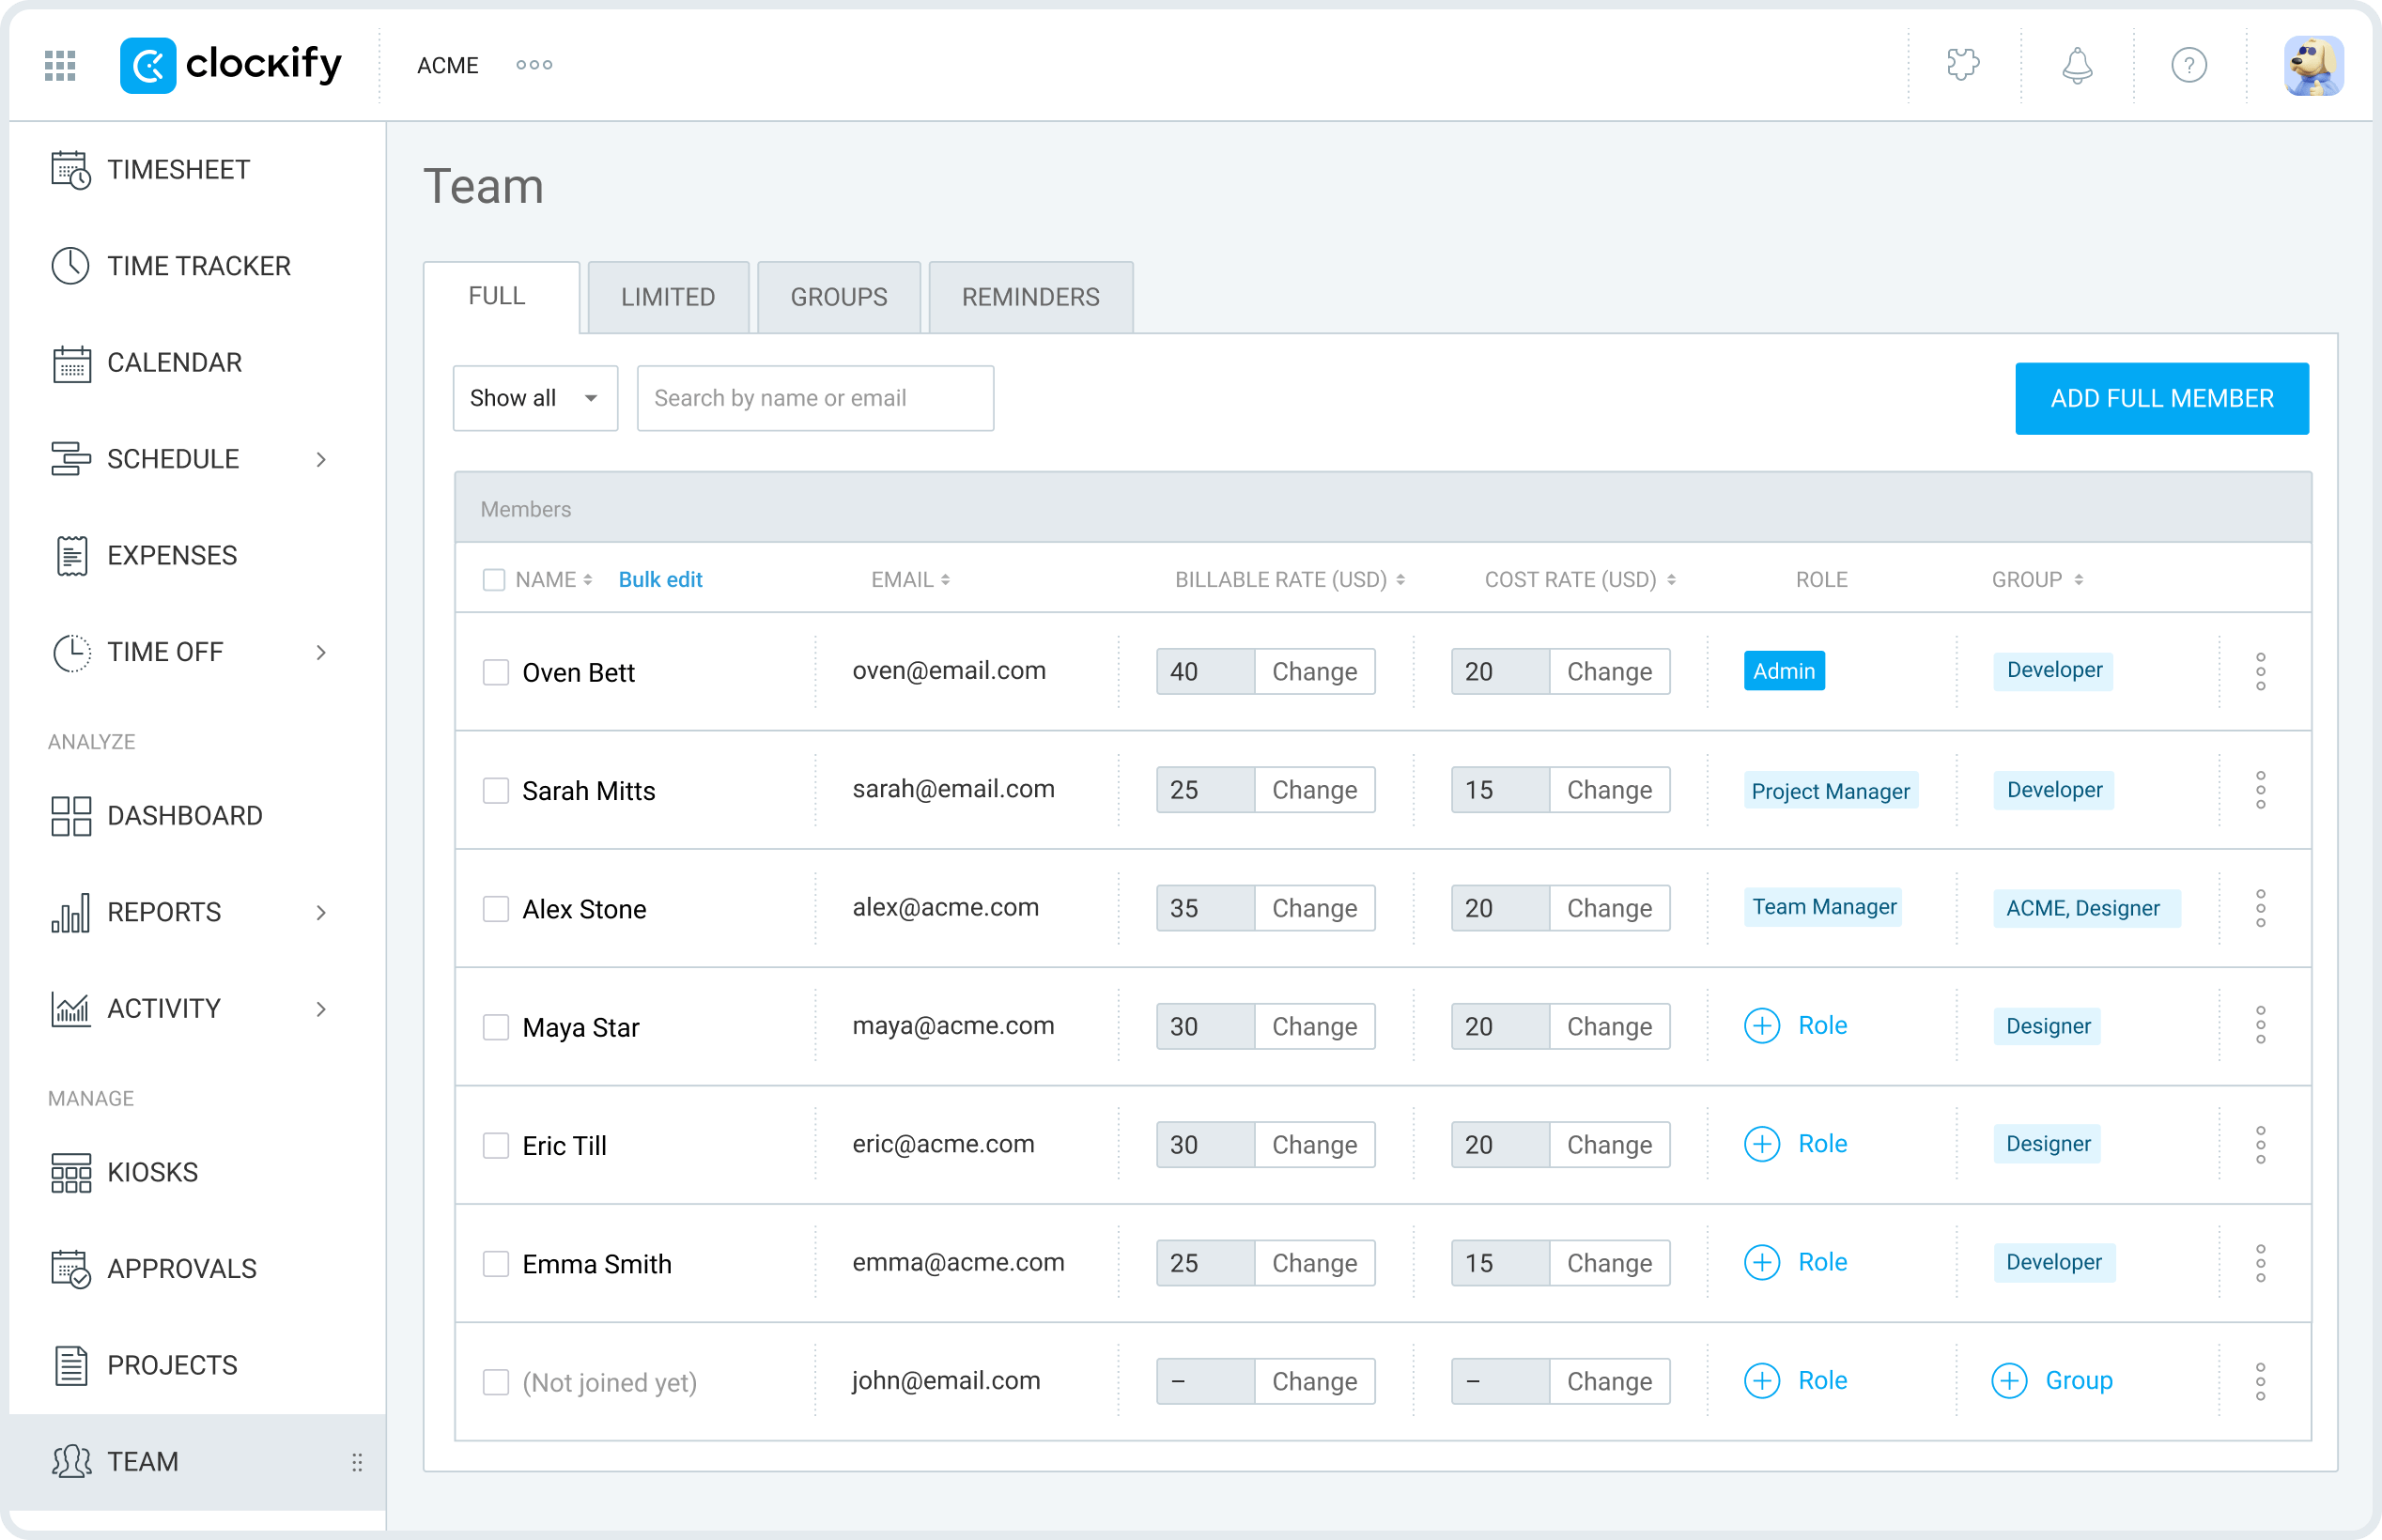This screenshot has height=1540, width=2382.
Task: Add a group for john@email.com
Action: [2052, 1381]
